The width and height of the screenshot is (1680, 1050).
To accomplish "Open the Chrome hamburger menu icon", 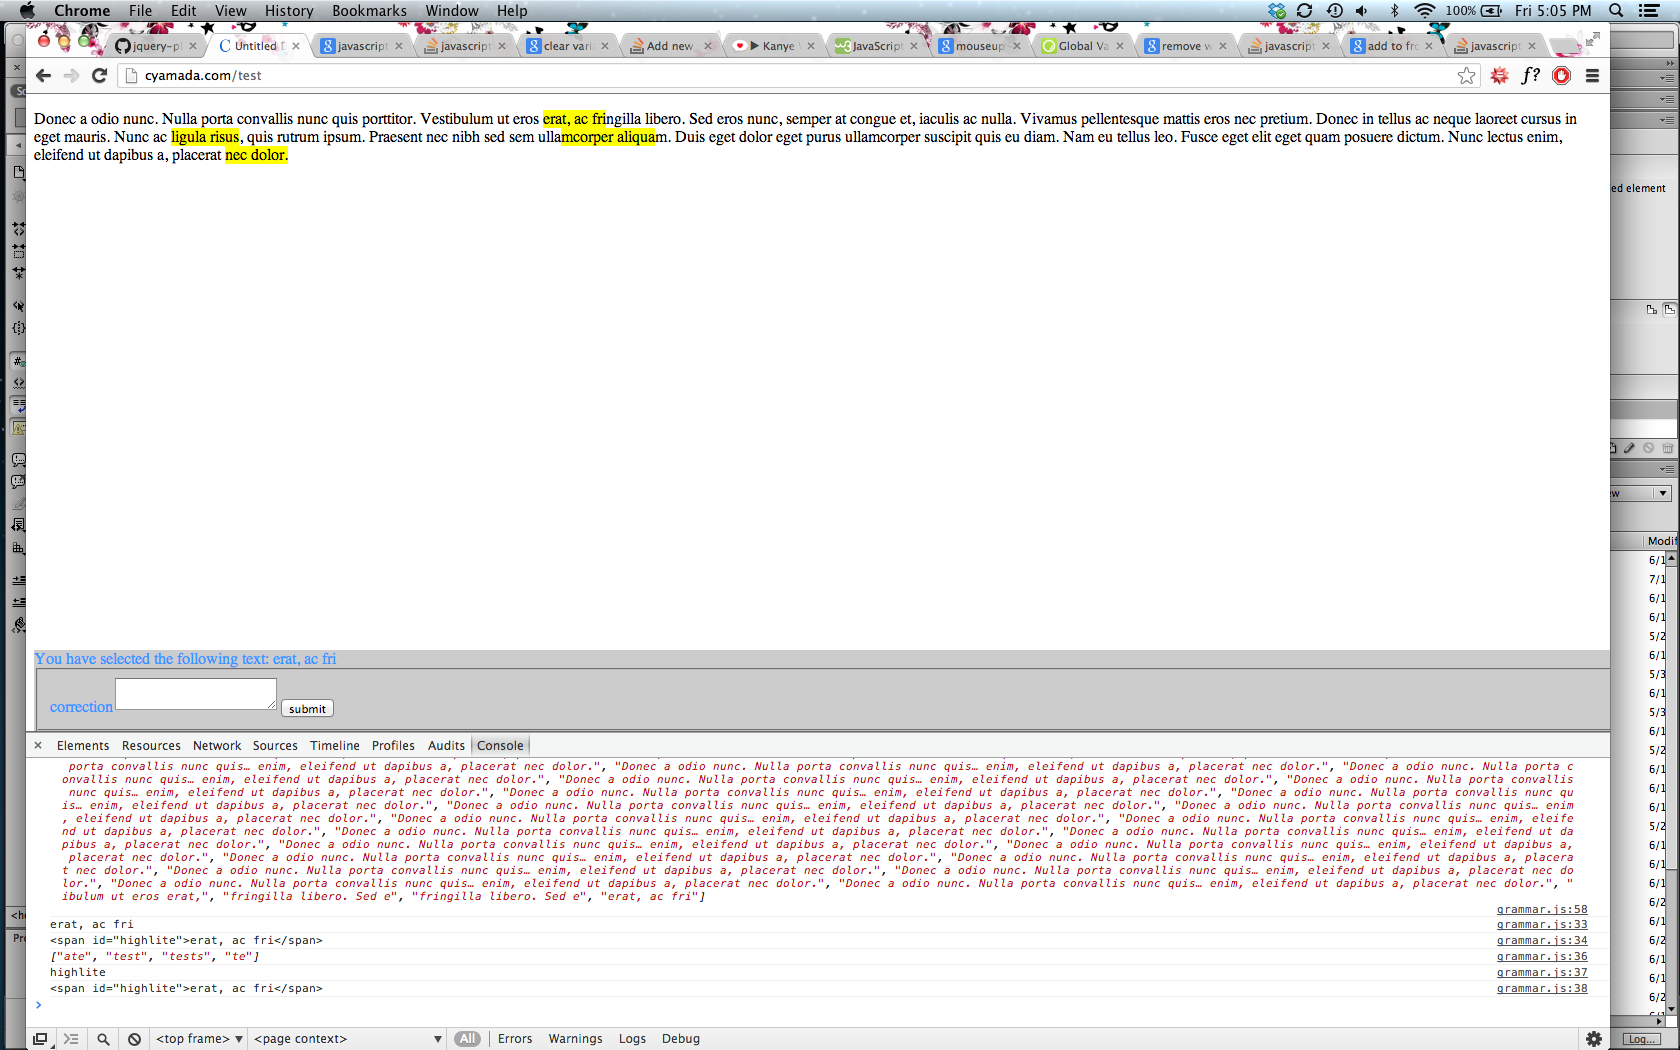I will click(1593, 75).
